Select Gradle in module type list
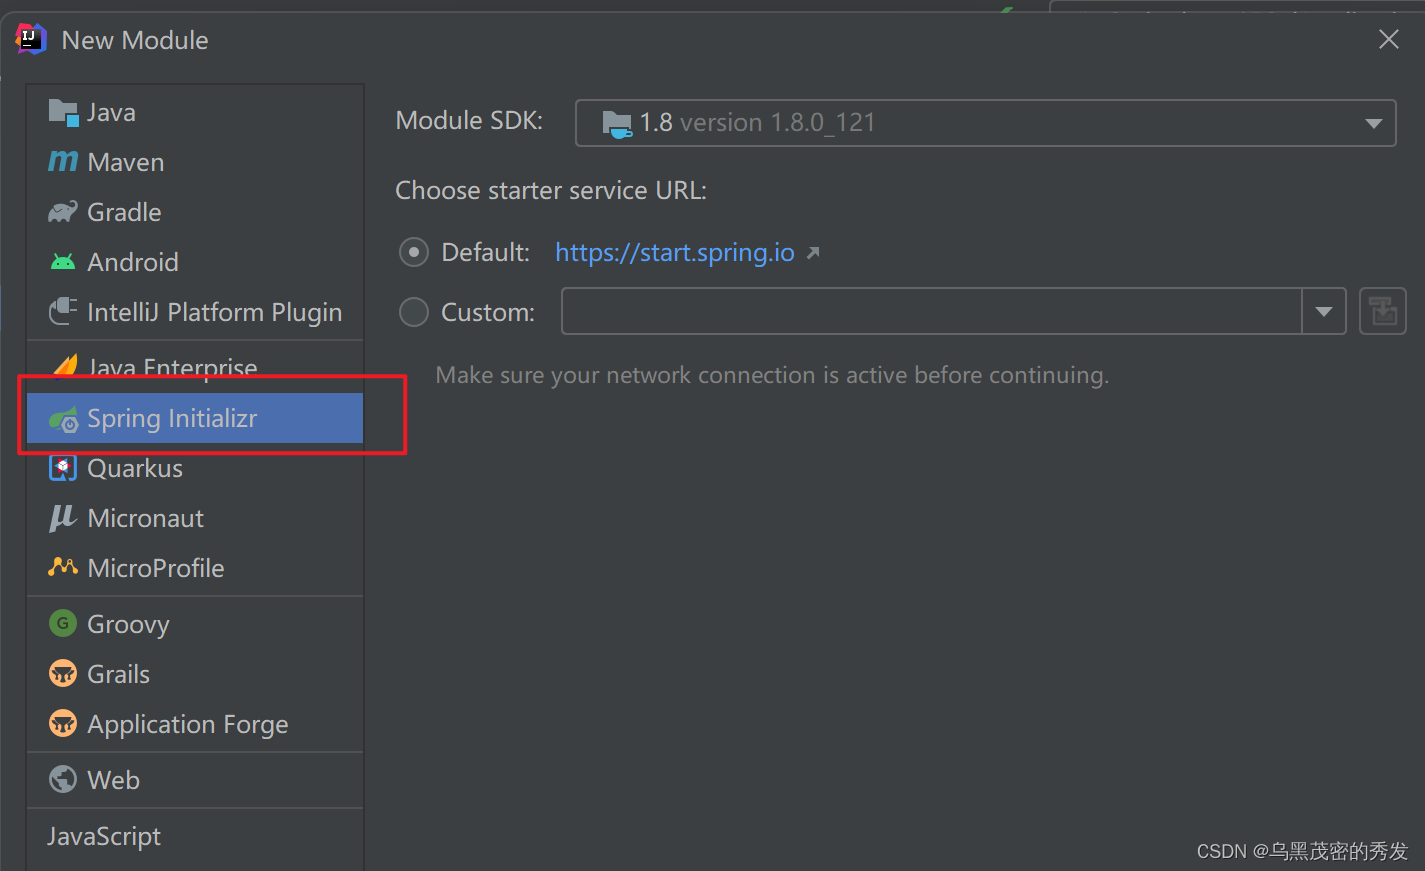Screen dimensions: 1425x871 pyautogui.click(x=195, y=212)
